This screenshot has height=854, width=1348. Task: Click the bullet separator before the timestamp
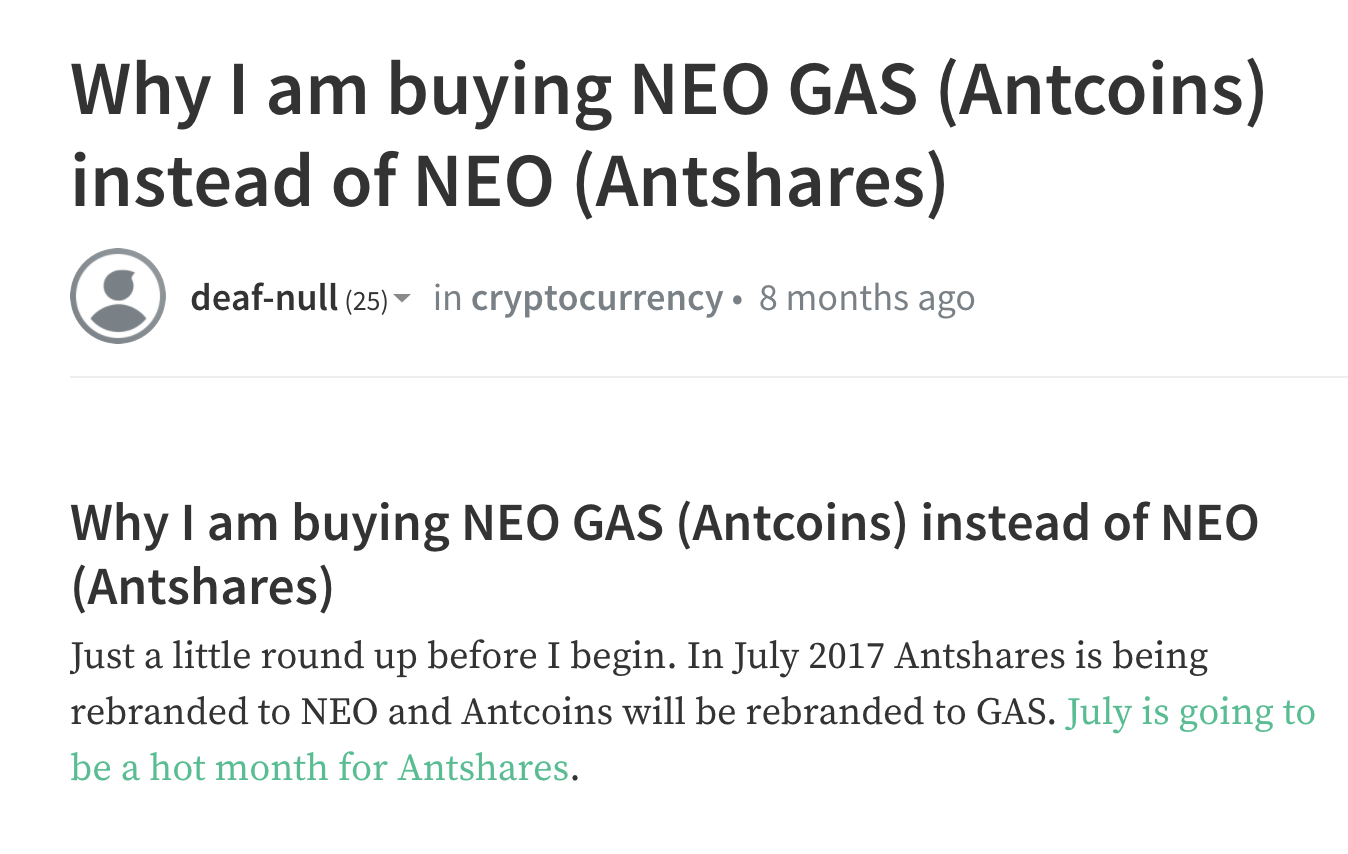coord(738,300)
